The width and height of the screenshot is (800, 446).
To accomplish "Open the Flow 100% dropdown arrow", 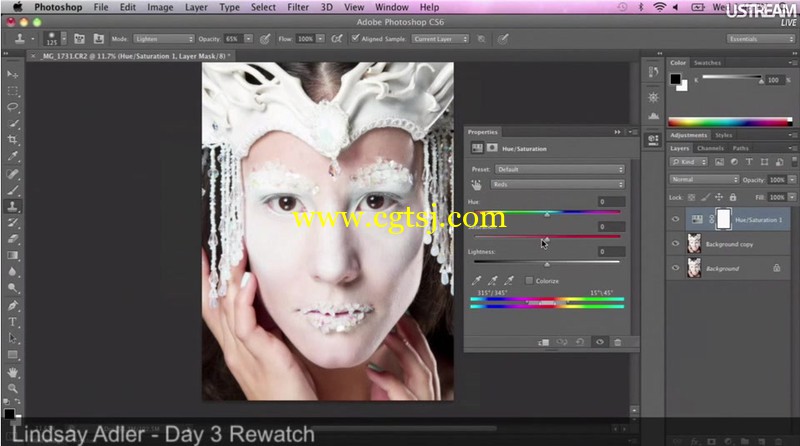I will tap(320, 39).
